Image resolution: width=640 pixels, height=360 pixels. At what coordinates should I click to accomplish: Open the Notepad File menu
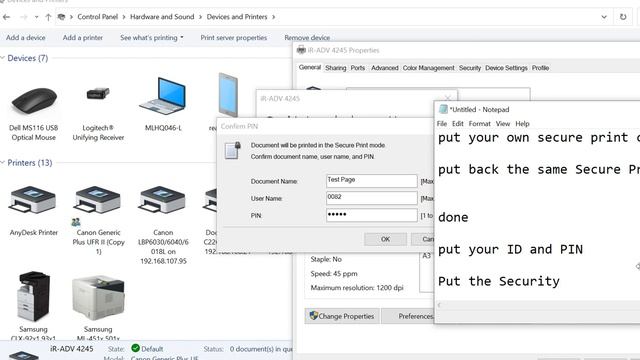coord(442,123)
